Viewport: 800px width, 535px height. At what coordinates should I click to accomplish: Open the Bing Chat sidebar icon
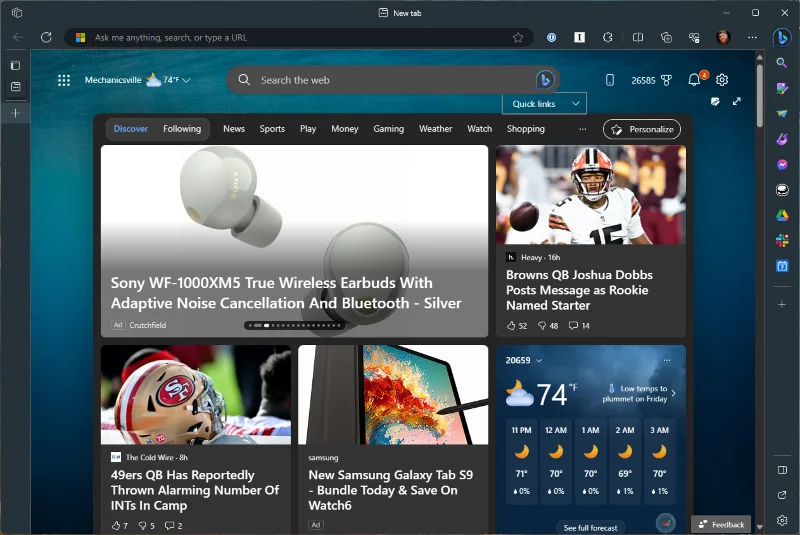782,37
